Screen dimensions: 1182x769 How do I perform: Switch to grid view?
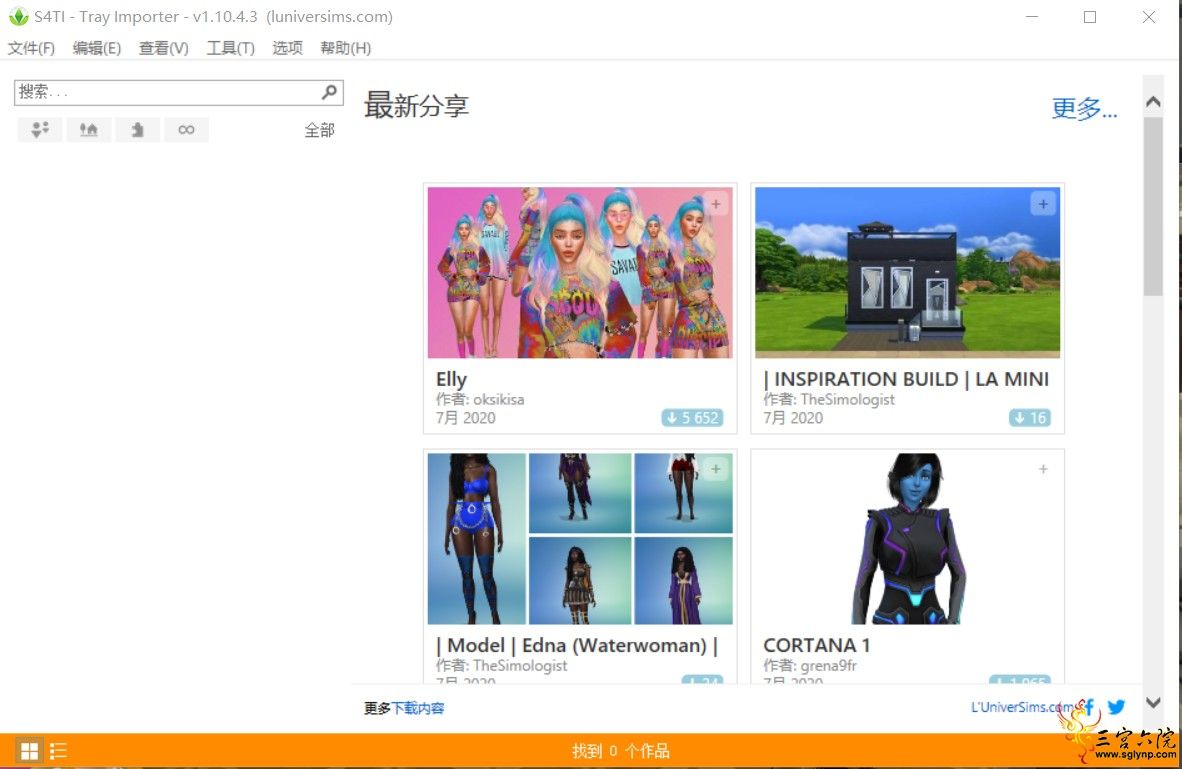point(29,751)
